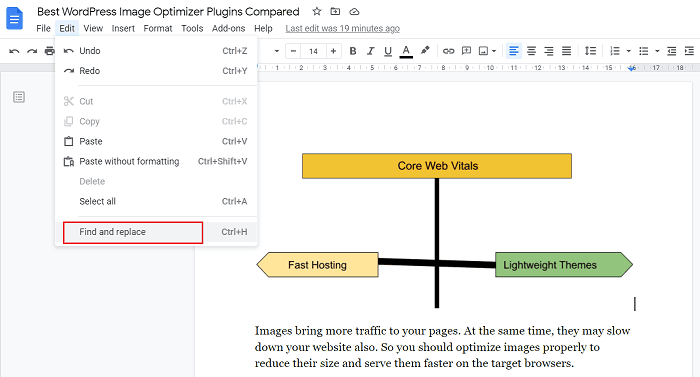Select the Core Web Vitals shape
Screen dimensions: 700x377
tap(437, 166)
